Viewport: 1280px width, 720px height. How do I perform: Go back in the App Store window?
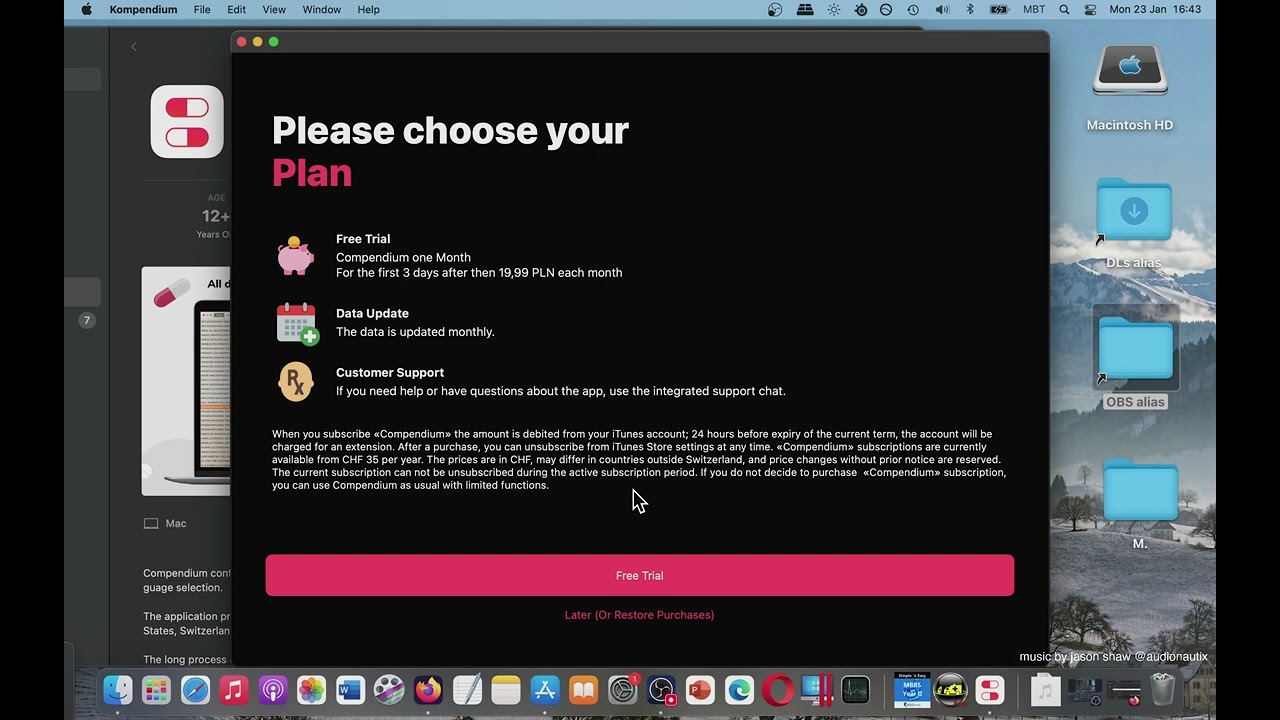(134, 46)
